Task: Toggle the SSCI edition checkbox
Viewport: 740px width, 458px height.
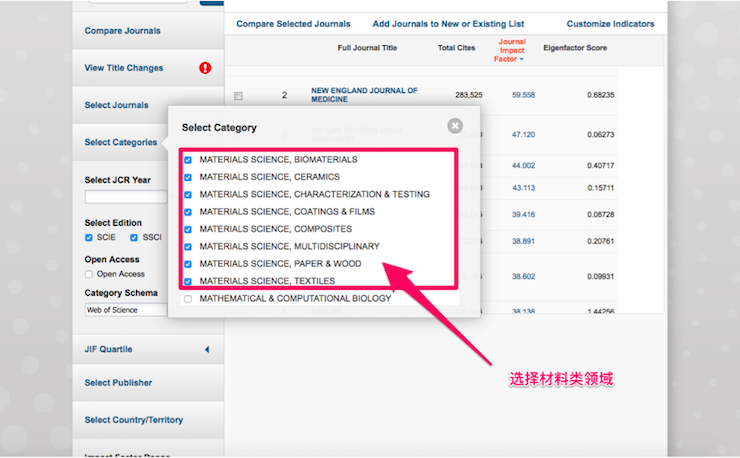Action: tap(134, 237)
